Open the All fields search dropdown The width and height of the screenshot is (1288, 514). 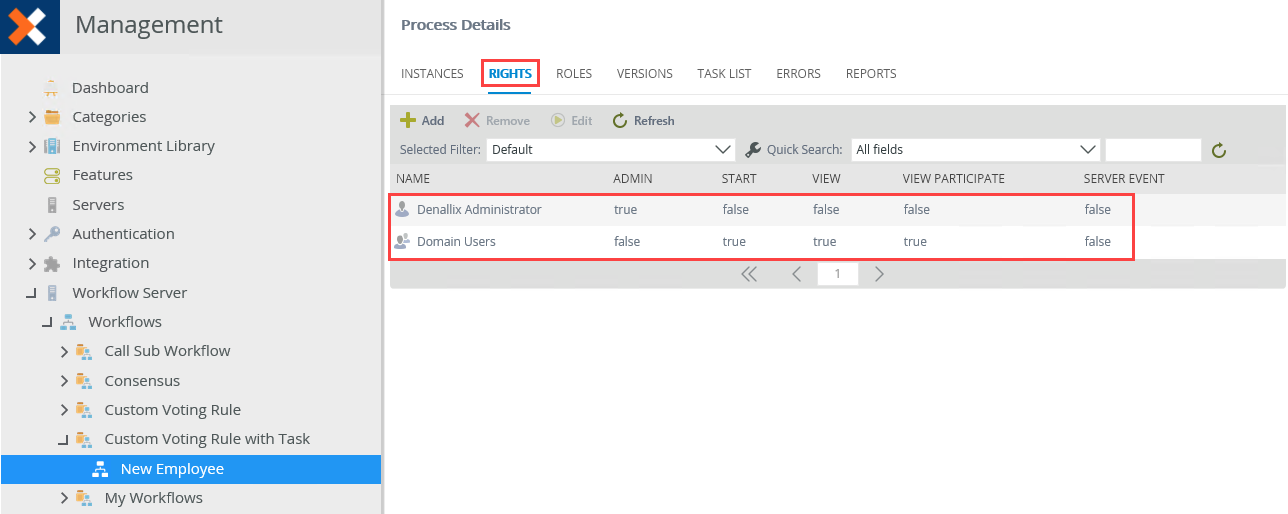click(x=976, y=149)
